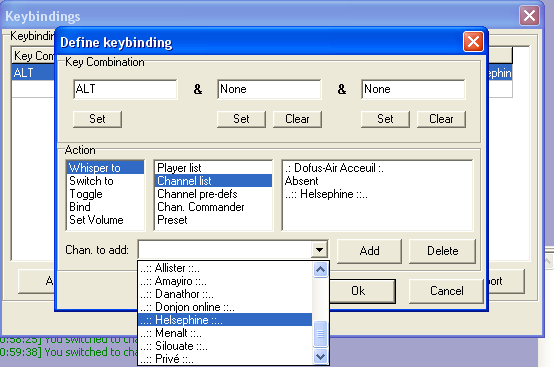Click the third key field showing None

click(x=413, y=89)
